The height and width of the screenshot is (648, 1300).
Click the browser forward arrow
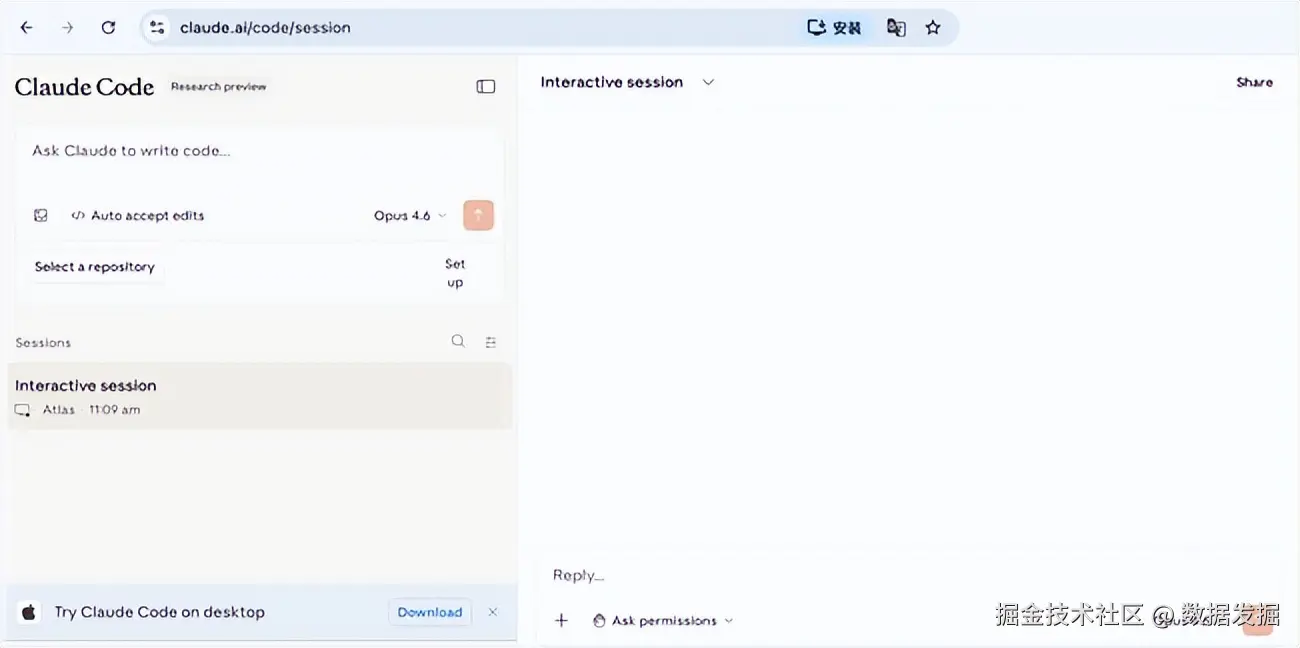coord(67,28)
